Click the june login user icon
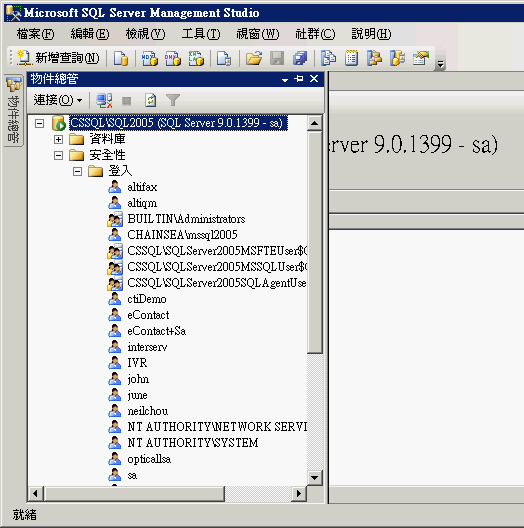Viewport: 524px width, 528px height. (114, 395)
